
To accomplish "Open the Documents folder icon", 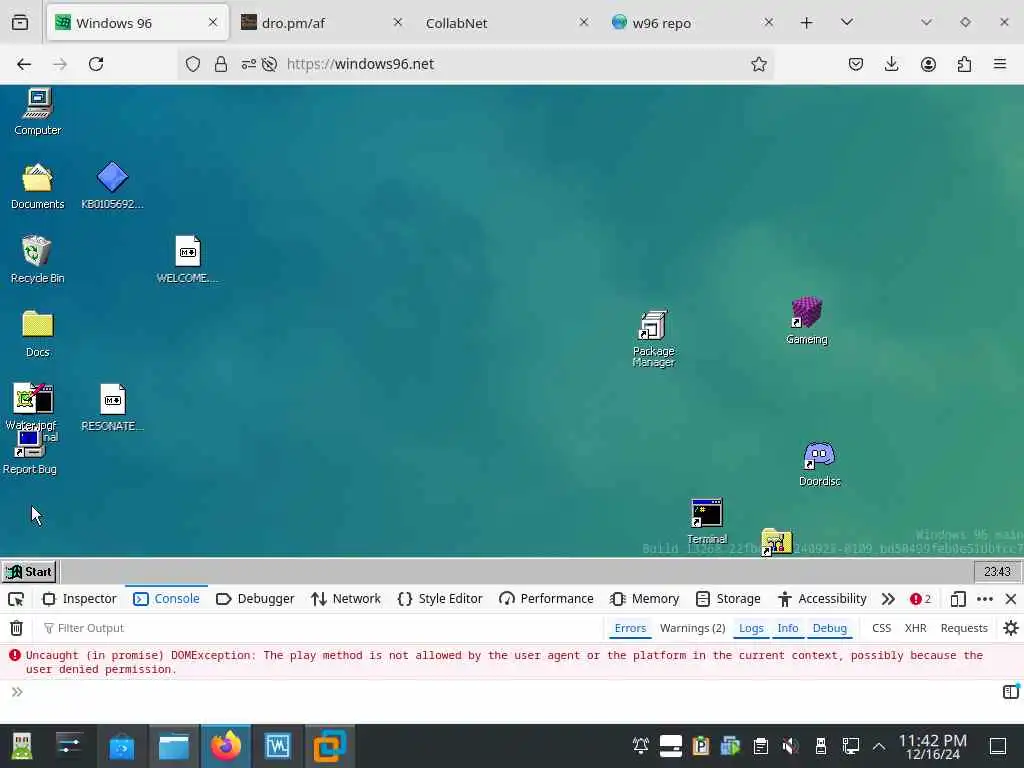I will (37, 186).
